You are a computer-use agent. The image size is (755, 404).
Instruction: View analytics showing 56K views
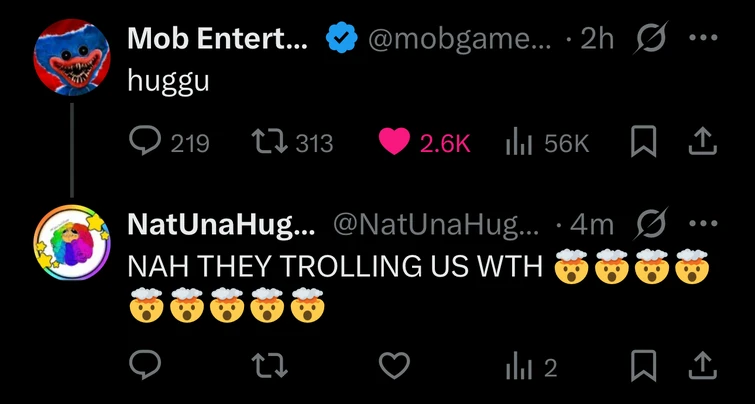[517, 143]
